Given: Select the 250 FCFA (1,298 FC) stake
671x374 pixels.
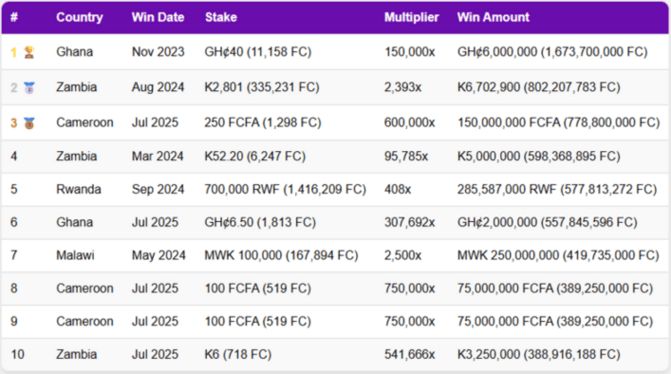Looking at the screenshot, I should click(263, 122).
